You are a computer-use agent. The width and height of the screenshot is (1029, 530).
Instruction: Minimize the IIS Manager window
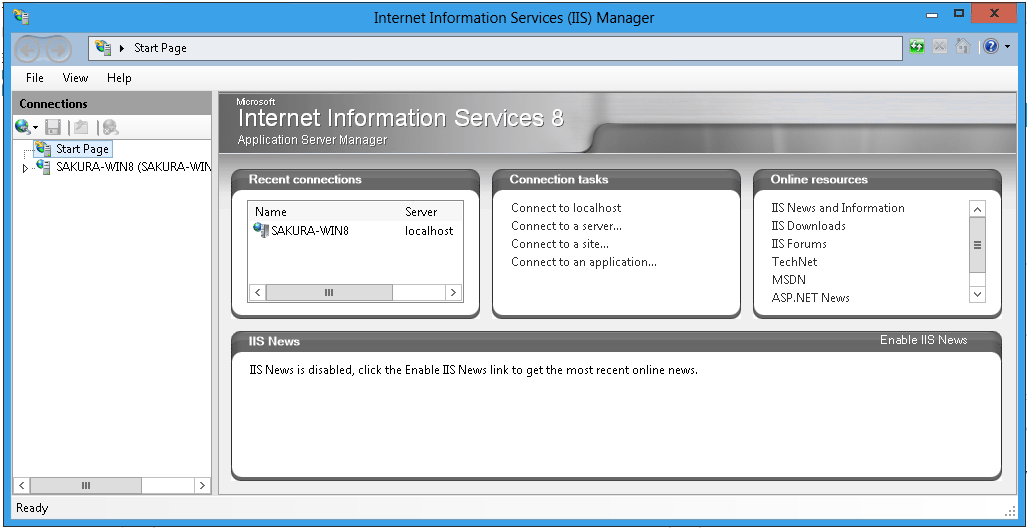pyautogui.click(x=931, y=14)
